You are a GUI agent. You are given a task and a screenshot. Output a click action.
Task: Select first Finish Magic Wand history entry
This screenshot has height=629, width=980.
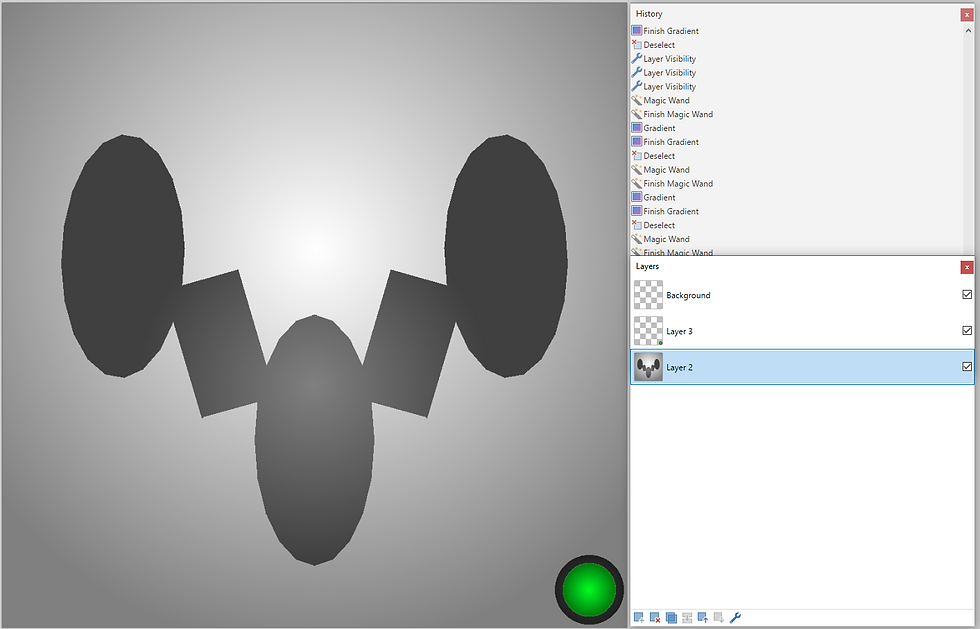[672, 114]
